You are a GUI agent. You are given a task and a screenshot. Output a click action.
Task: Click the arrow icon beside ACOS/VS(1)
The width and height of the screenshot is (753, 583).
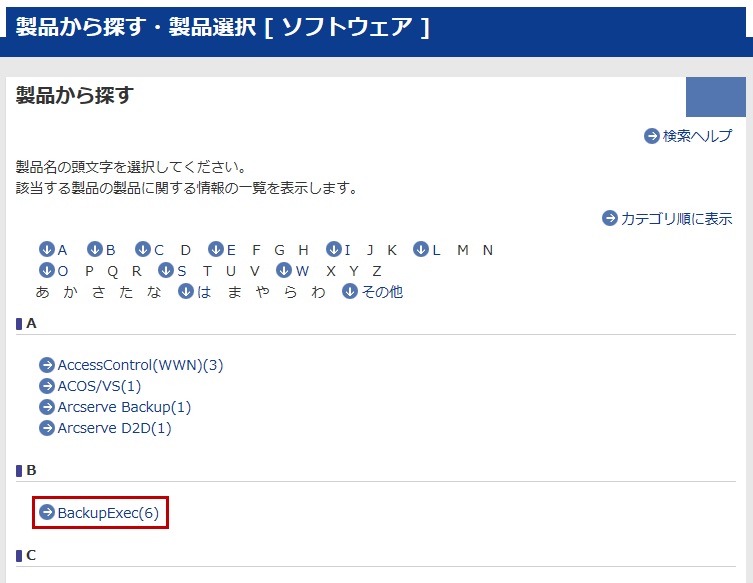[47, 386]
